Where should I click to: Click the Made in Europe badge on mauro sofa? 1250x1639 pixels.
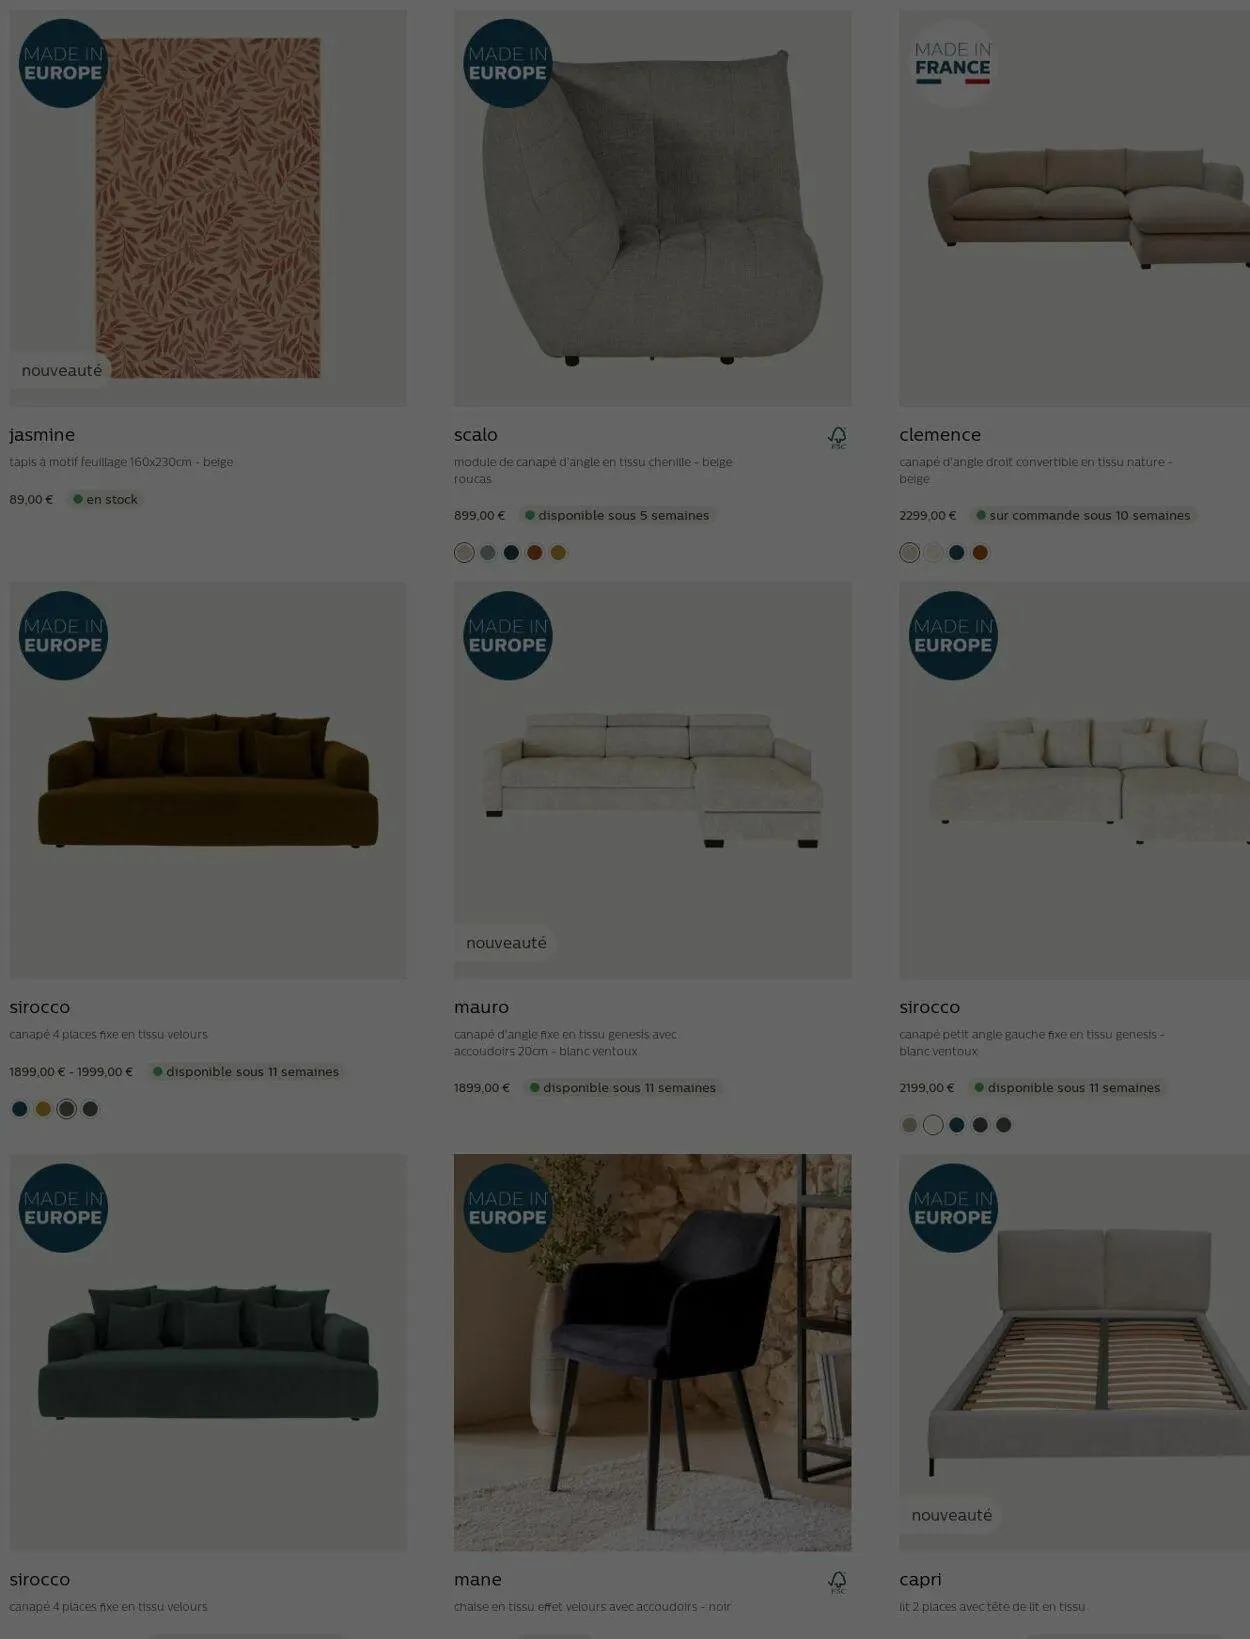(508, 636)
